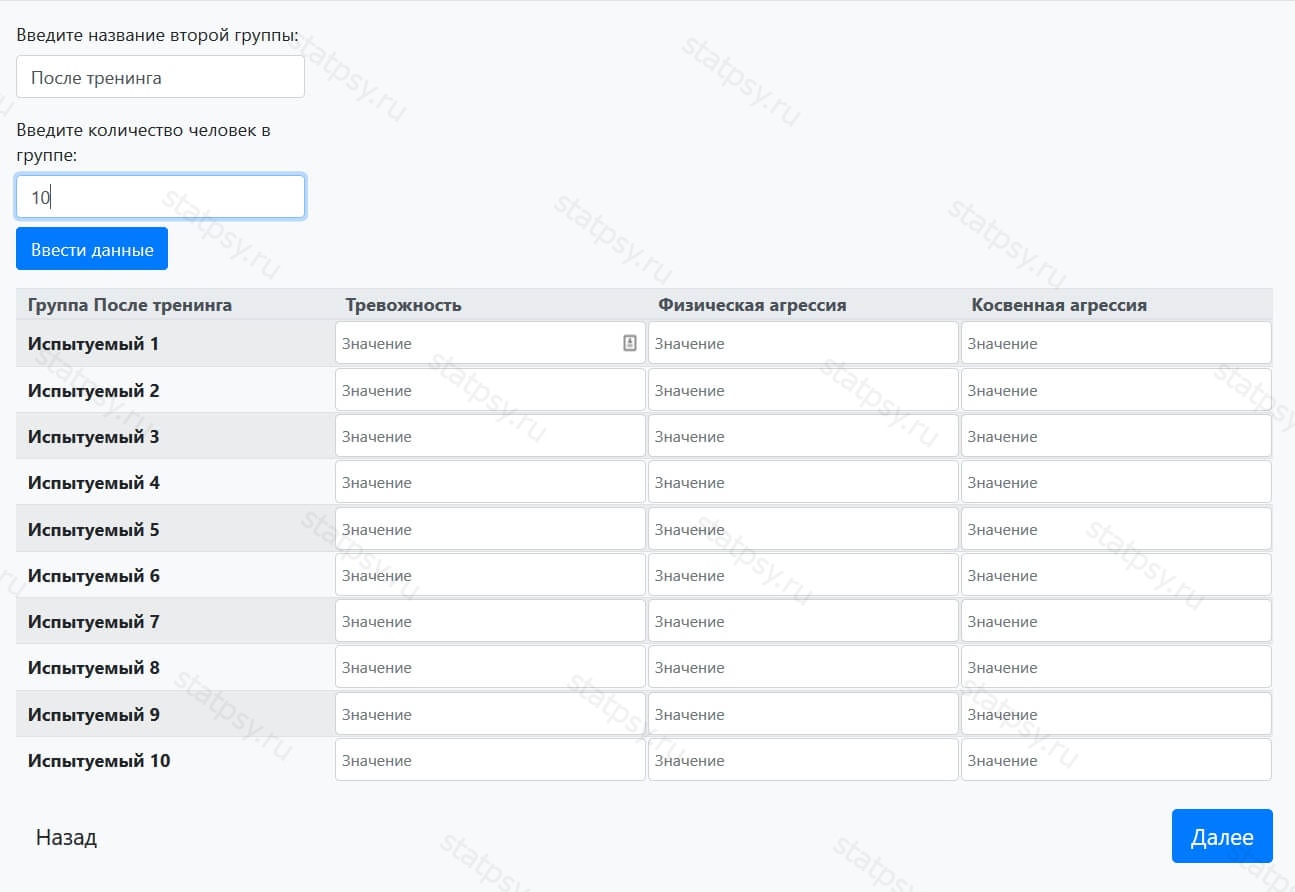
Task: Activate Физическая агрессия input for Испытуемый 3
Action: 803,436
